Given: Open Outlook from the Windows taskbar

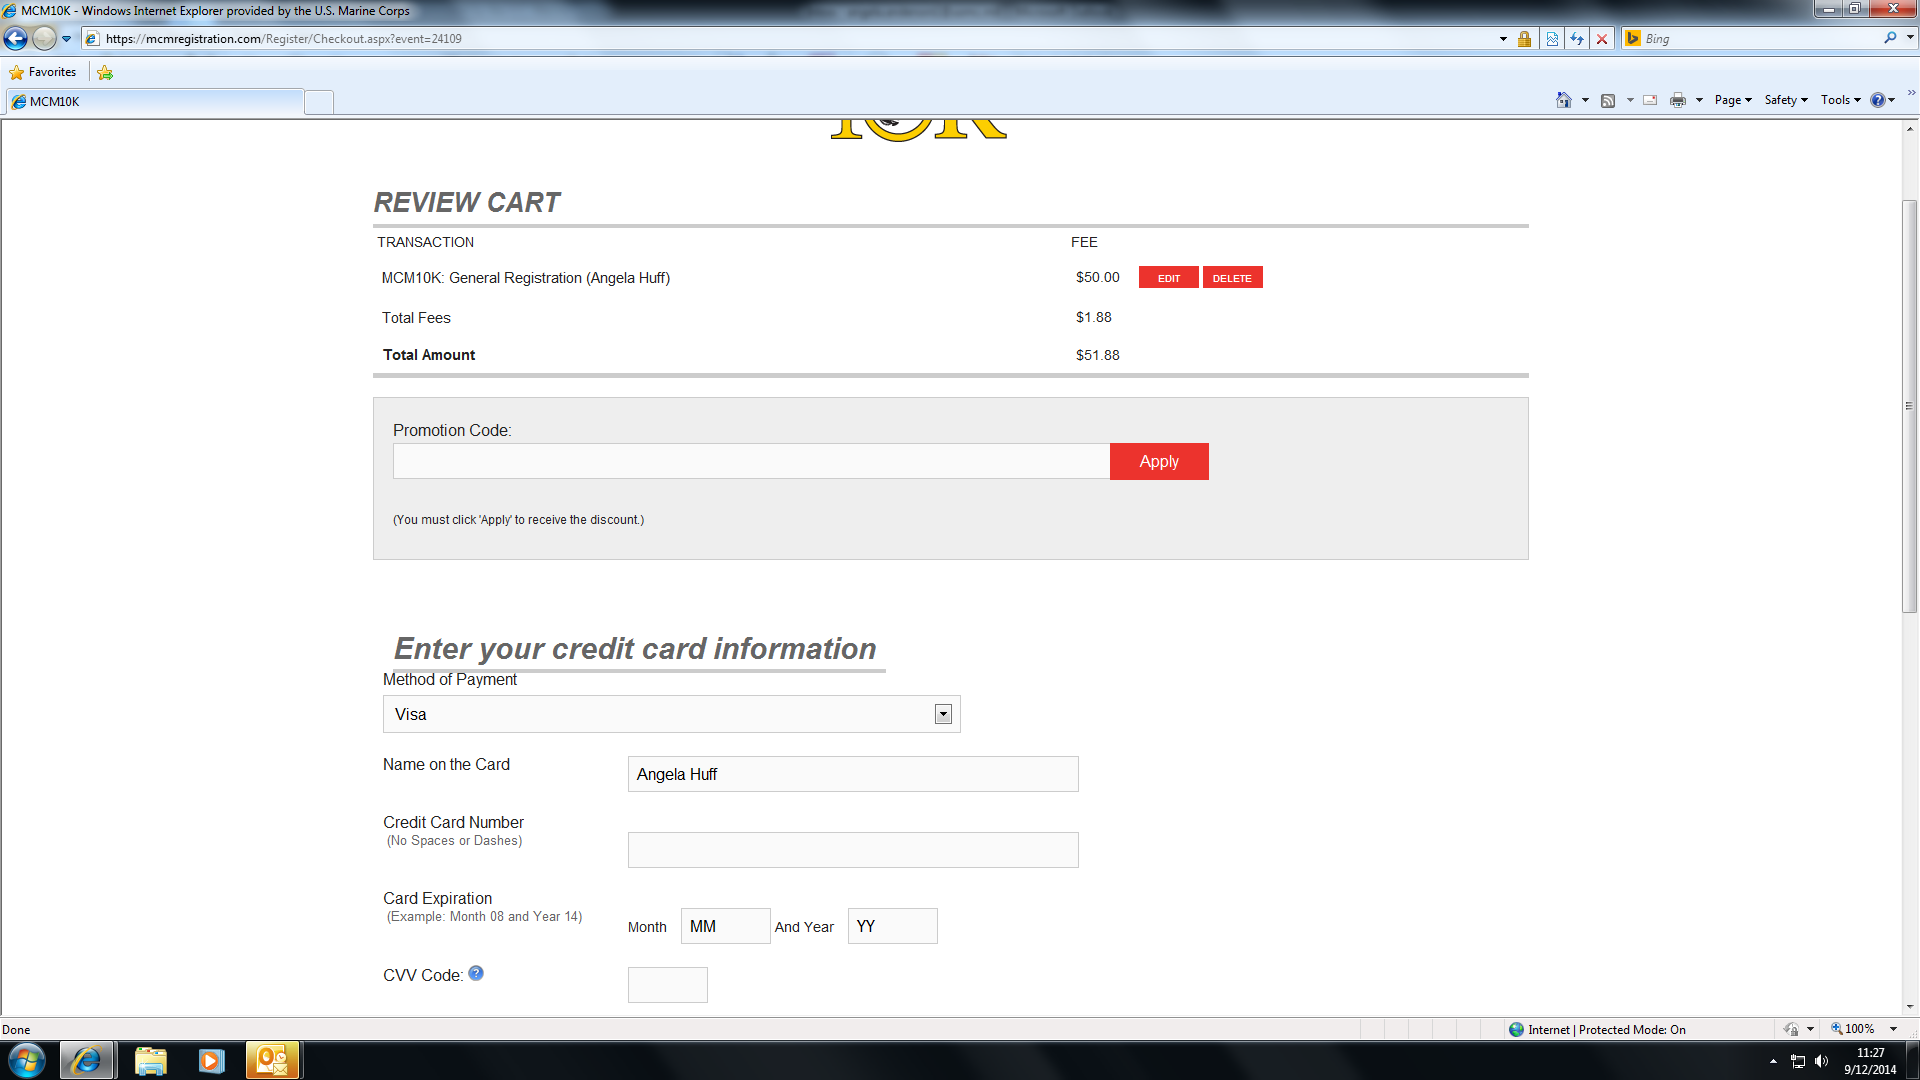Looking at the screenshot, I should [272, 1060].
